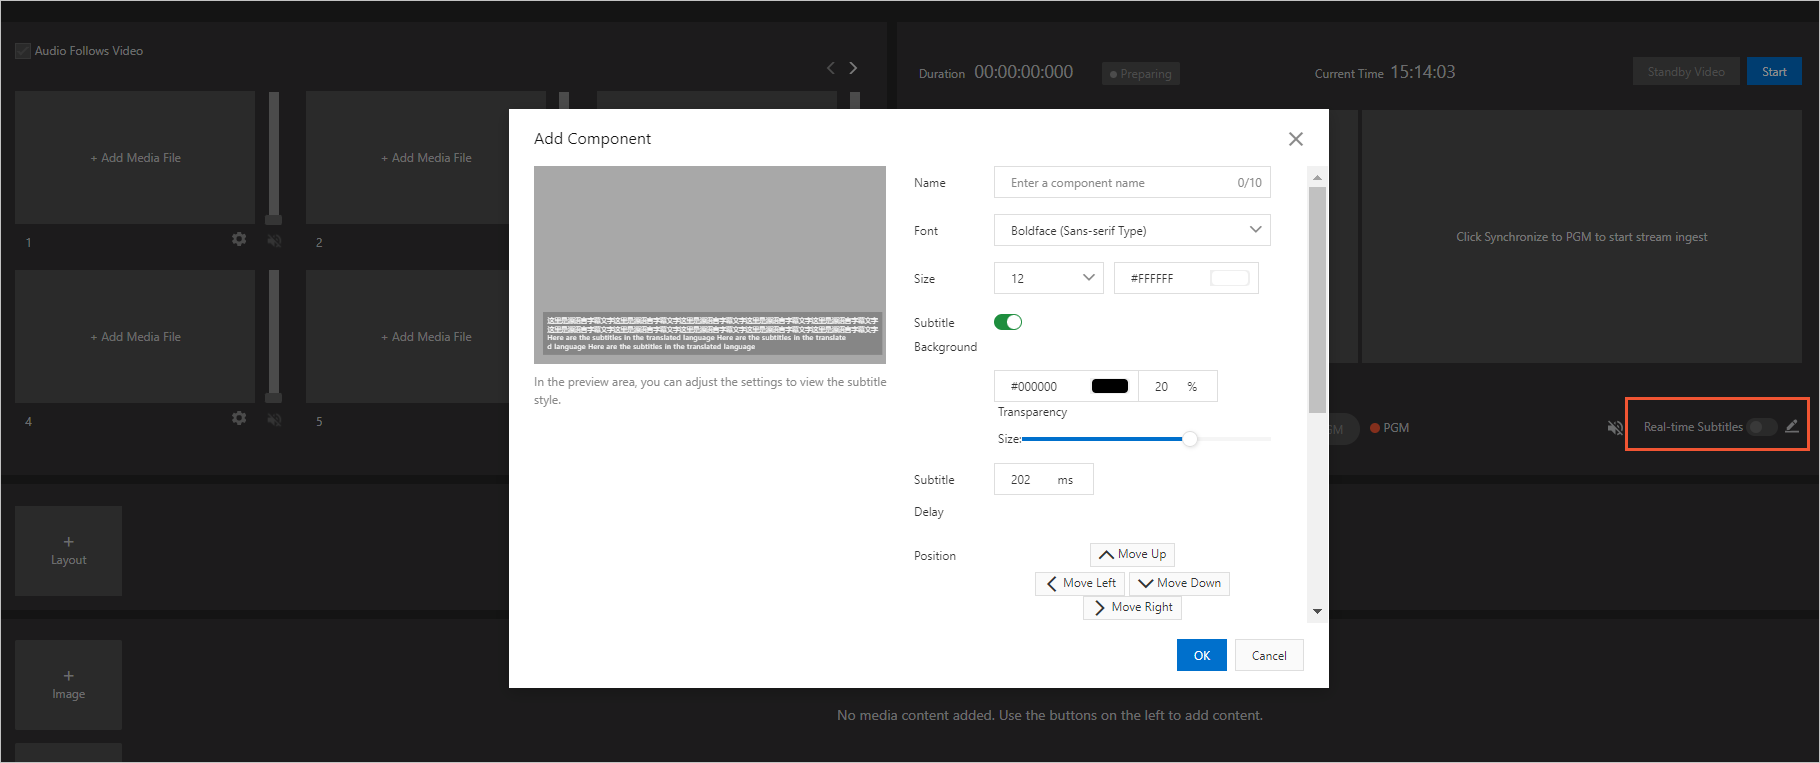Add Media File in slot 5
Image resolution: width=1820 pixels, height=763 pixels.
click(426, 337)
